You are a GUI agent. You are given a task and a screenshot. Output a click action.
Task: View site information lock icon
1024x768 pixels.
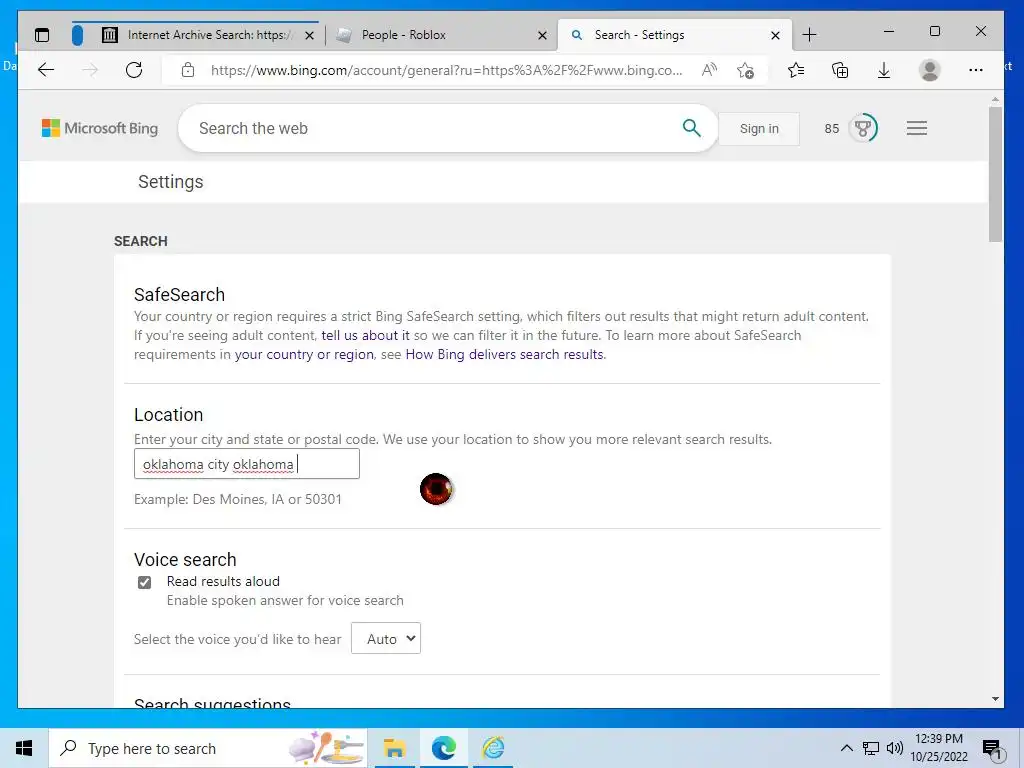coord(188,70)
